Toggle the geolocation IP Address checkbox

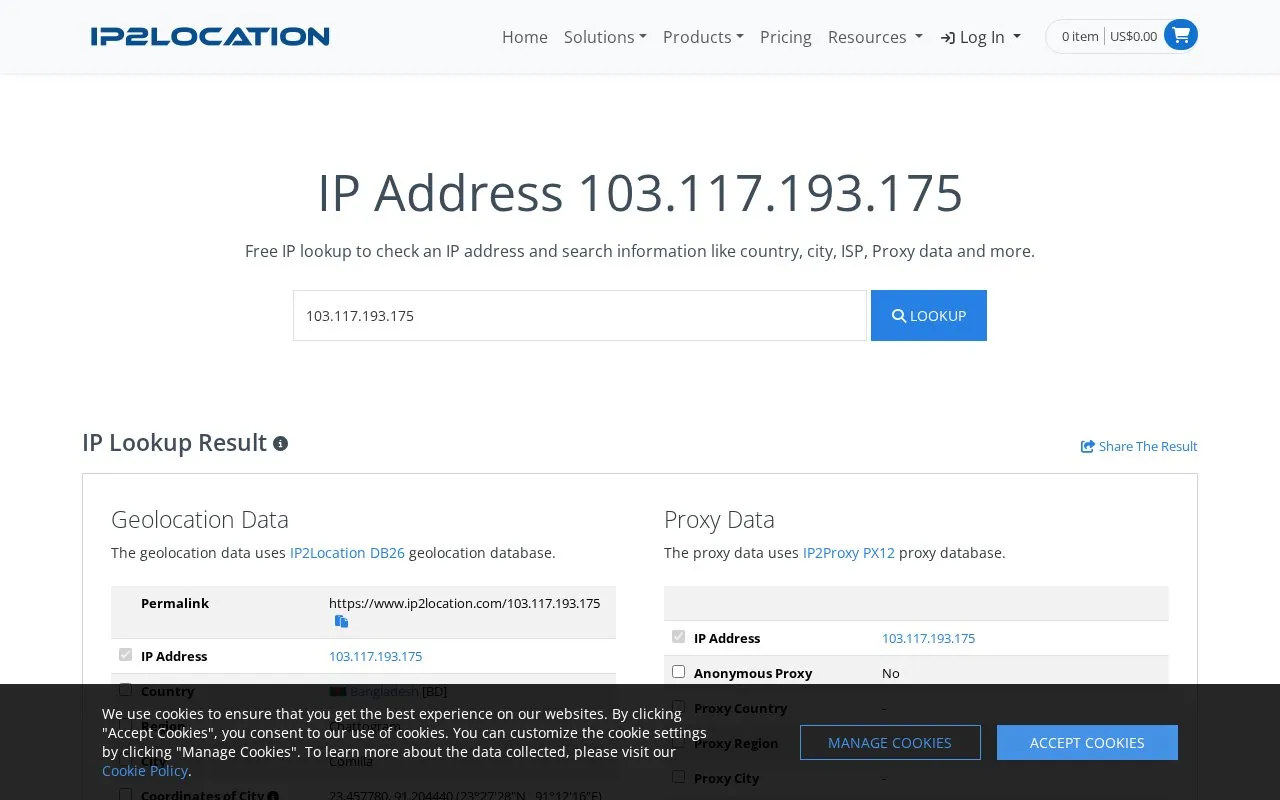tap(125, 655)
